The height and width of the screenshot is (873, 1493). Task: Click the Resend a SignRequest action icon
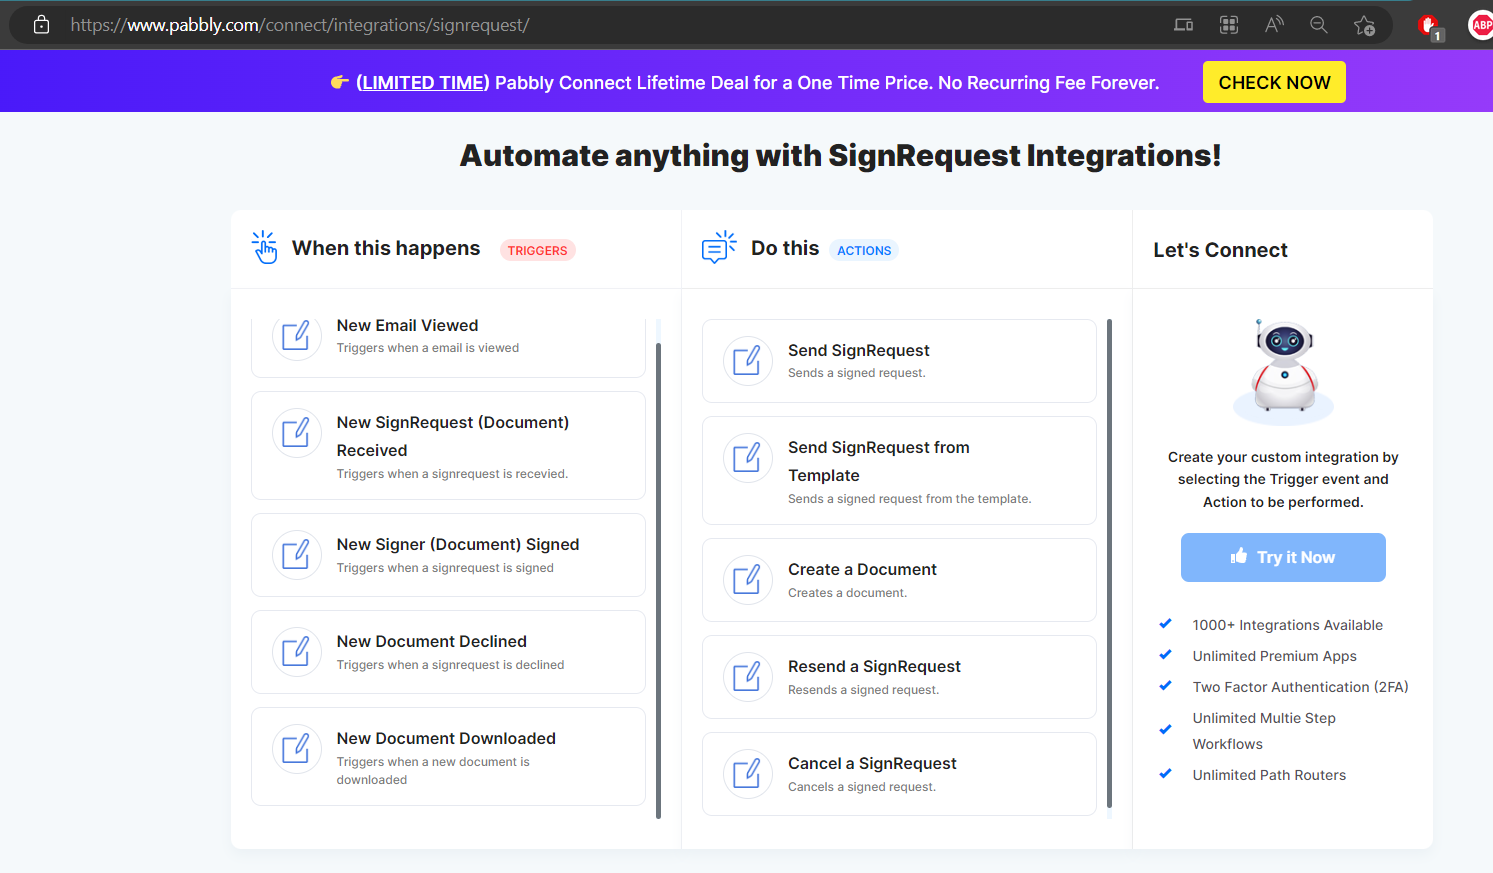coord(748,677)
